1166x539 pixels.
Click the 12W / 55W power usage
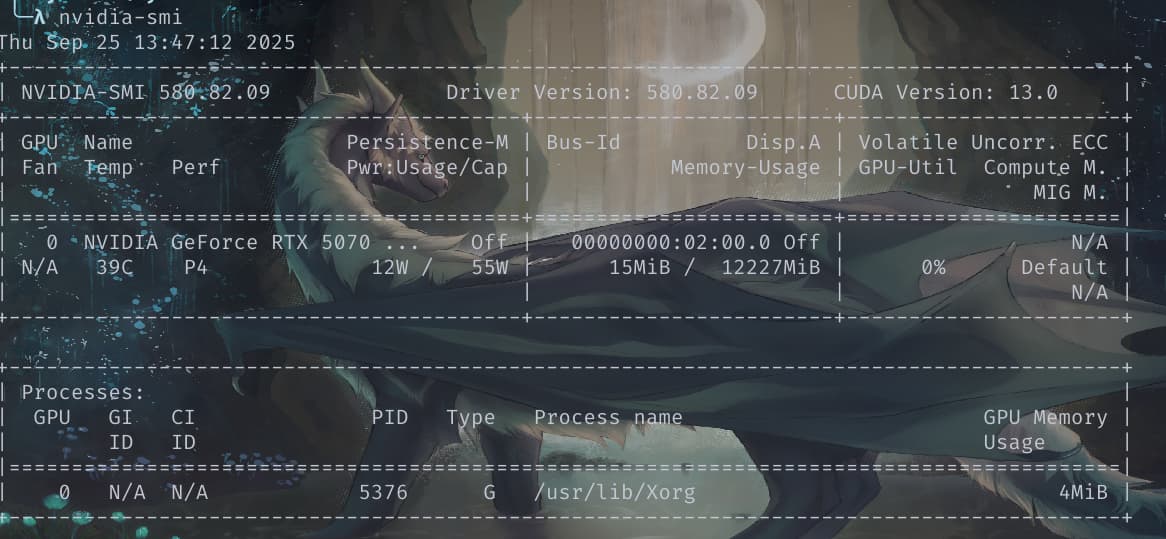pyautogui.click(x=440, y=268)
